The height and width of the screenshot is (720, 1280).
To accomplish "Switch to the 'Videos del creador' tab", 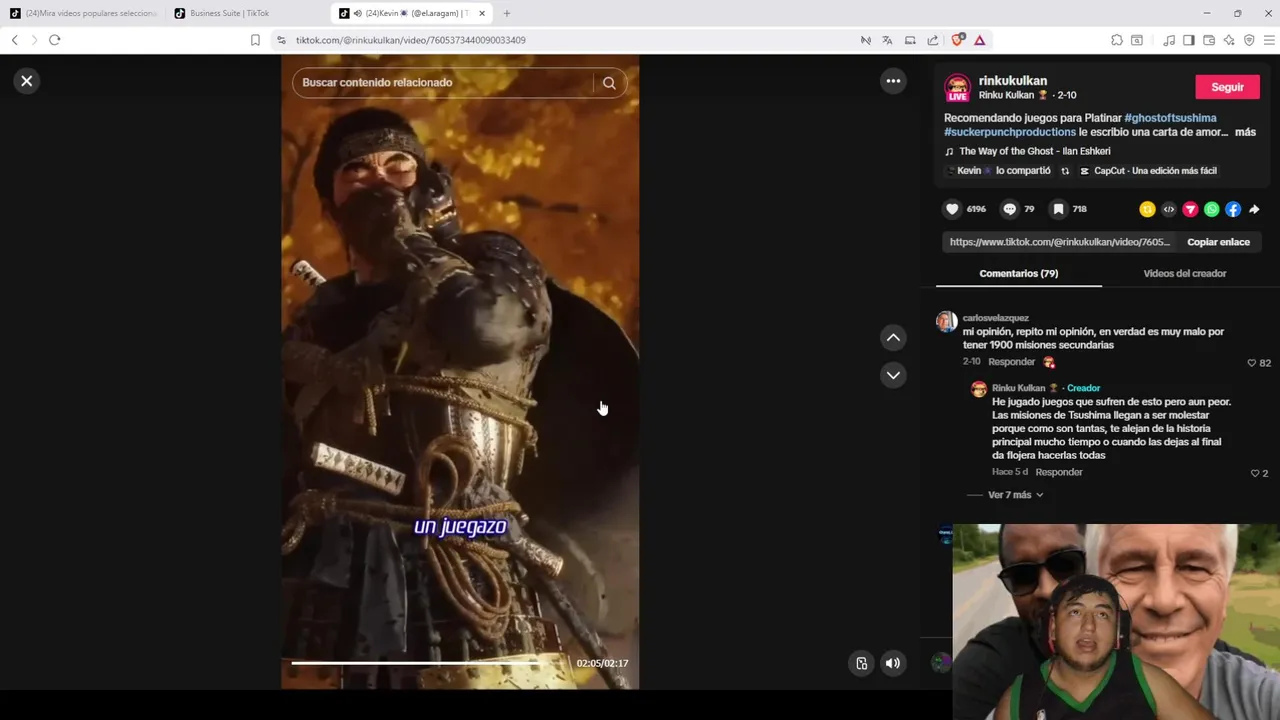I will [x=1184, y=273].
